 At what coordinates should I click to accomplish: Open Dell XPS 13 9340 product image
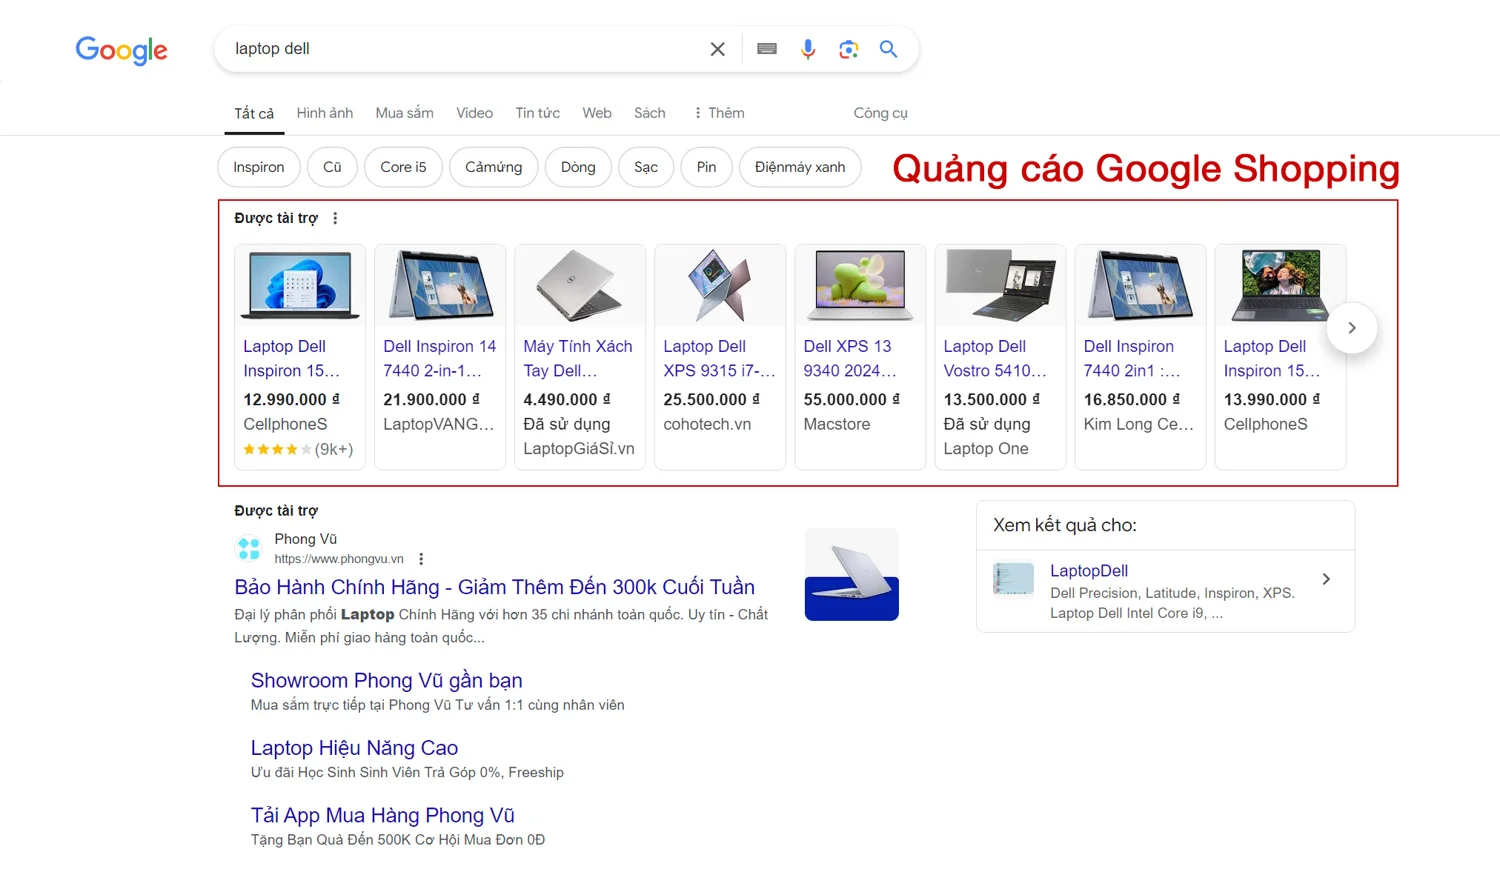(x=860, y=285)
